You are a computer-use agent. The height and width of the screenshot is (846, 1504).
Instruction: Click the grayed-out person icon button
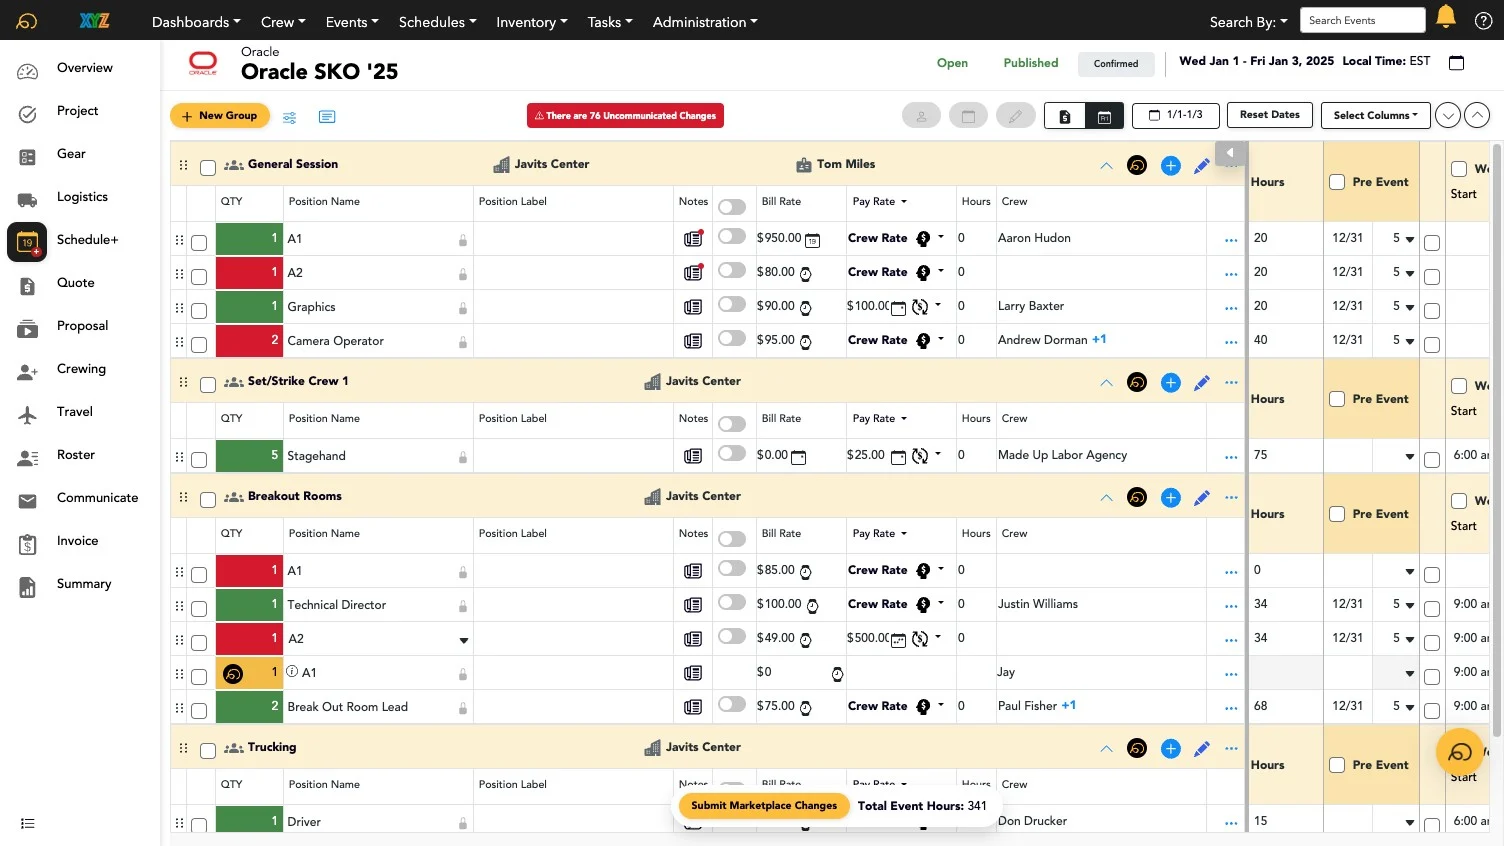921,116
